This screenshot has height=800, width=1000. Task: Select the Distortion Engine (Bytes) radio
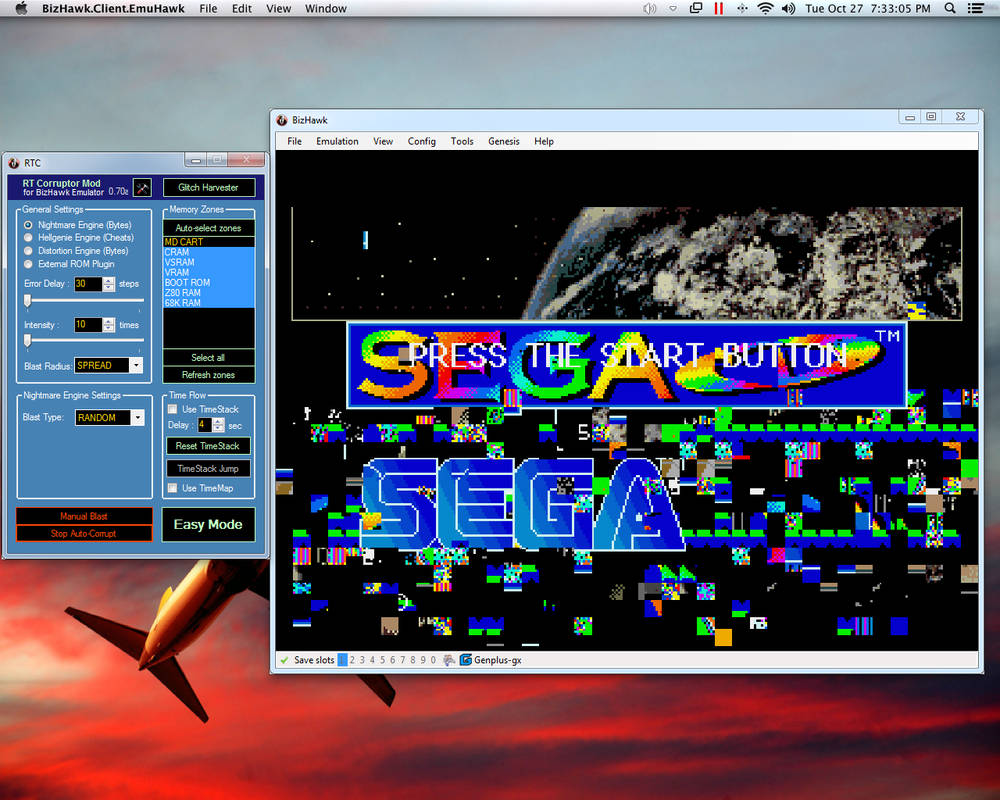[x=28, y=251]
